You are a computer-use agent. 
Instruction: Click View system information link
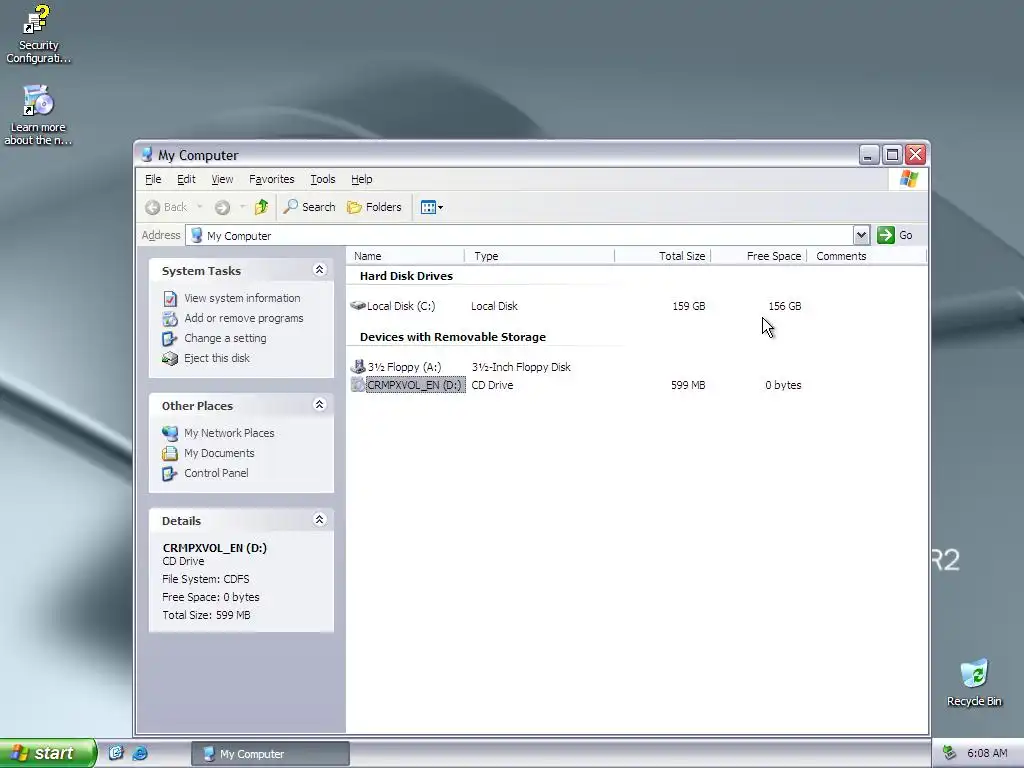[x=242, y=298]
